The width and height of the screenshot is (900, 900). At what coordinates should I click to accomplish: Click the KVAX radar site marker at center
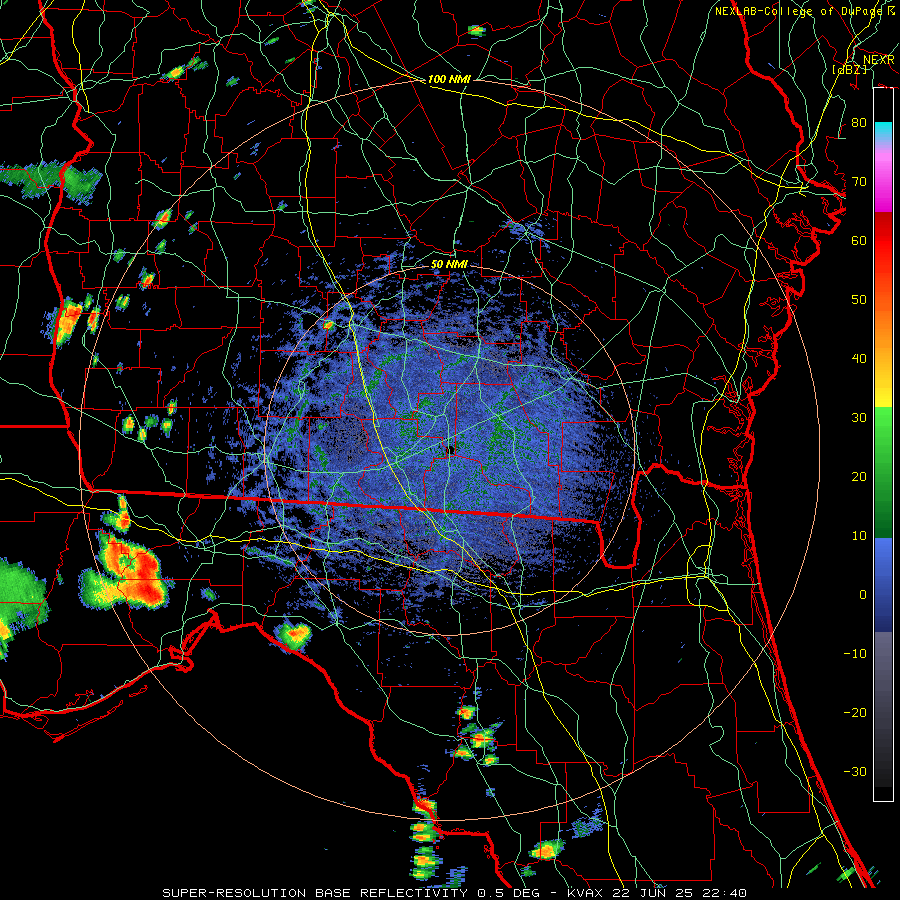[x=451, y=449]
